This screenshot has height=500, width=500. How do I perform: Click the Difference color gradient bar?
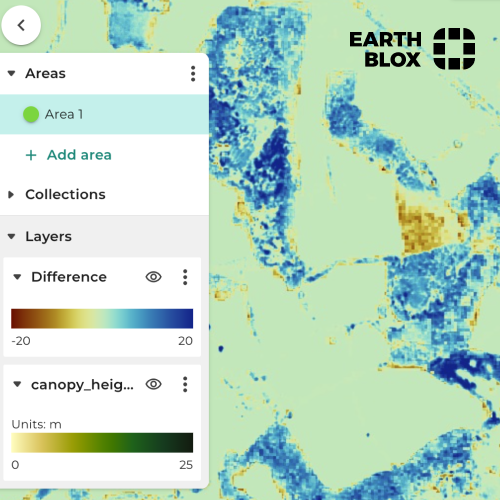[102, 319]
